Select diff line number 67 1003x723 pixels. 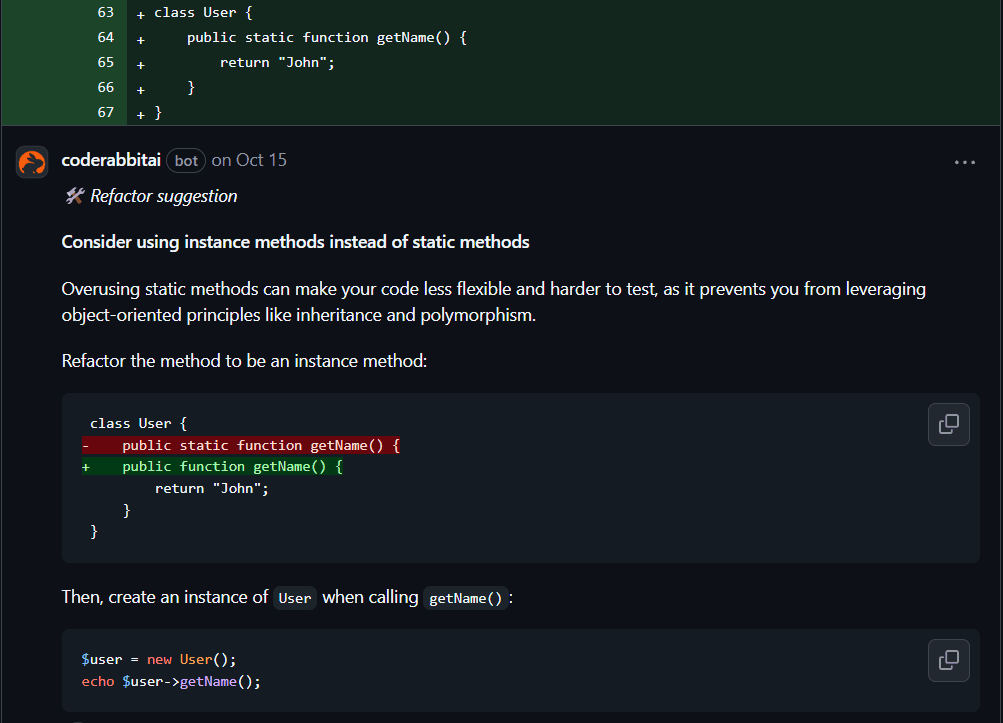click(x=105, y=112)
